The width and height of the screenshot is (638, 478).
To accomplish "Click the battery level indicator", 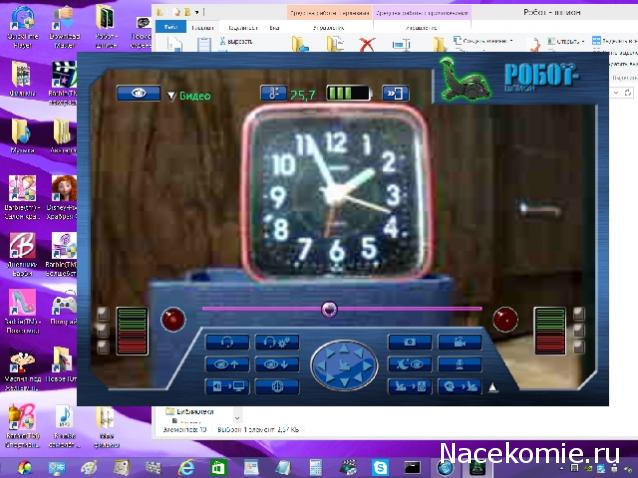I will click(x=349, y=93).
